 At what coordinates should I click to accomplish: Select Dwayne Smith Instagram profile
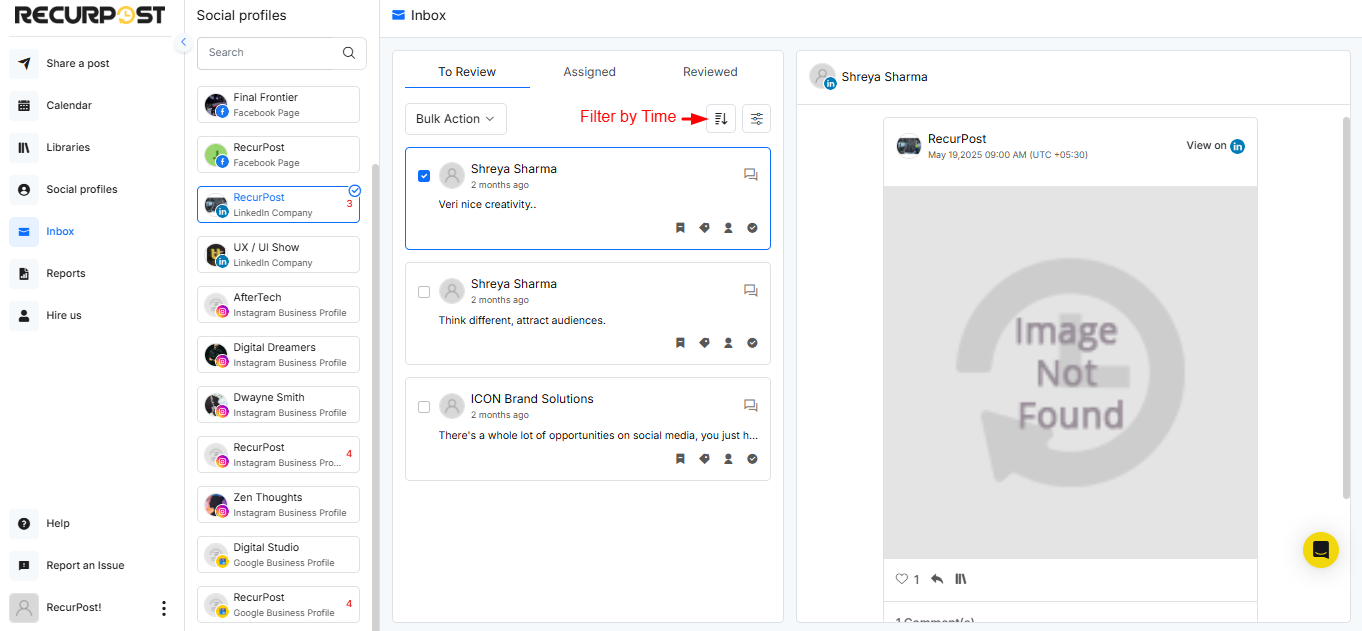pos(278,404)
